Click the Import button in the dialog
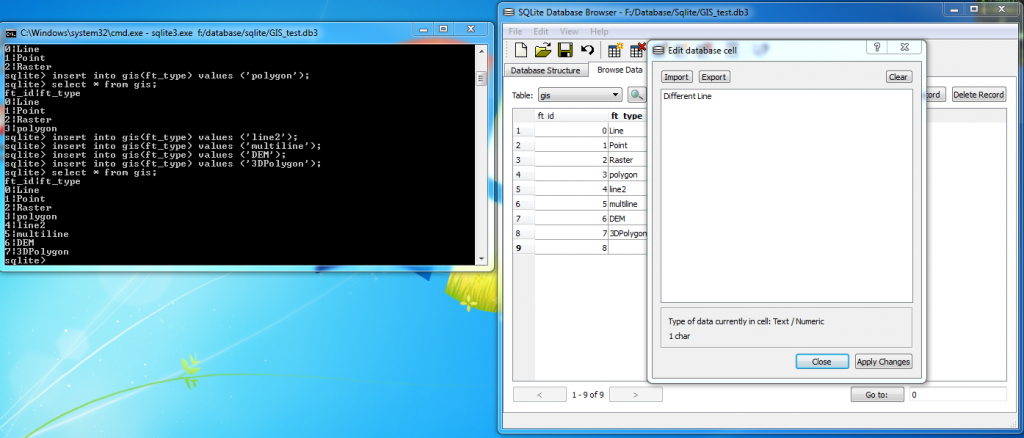The height and width of the screenshot is (438, 1024). [677, 77]
